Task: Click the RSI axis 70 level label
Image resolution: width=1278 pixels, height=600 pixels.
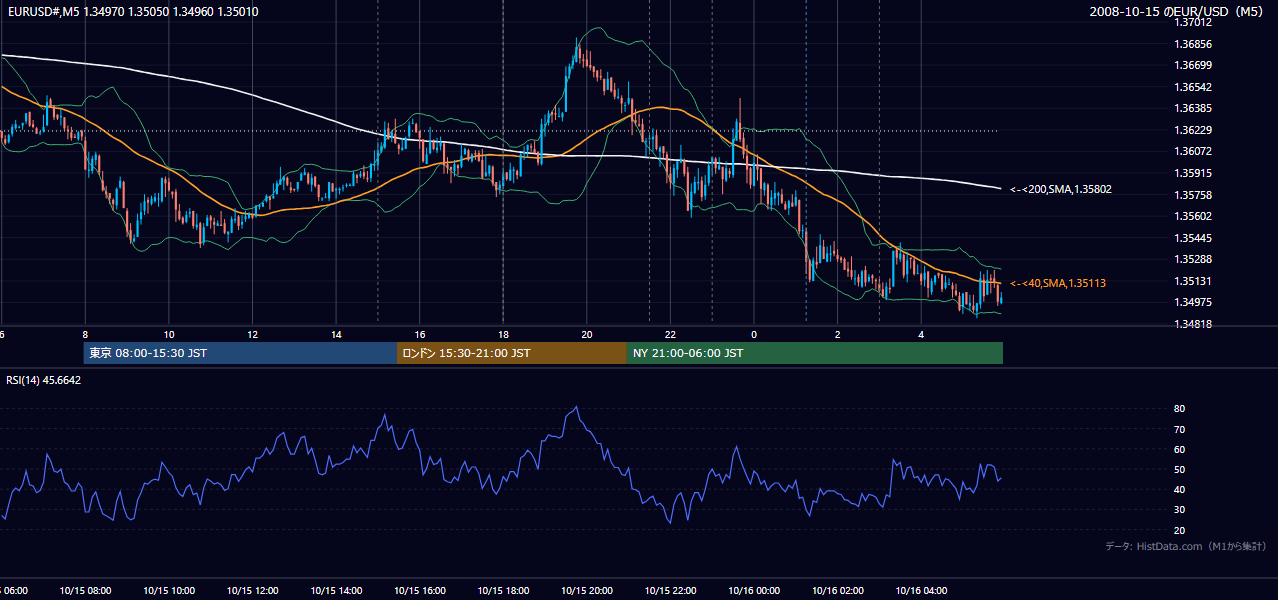Action: (x=1179, y=429)
